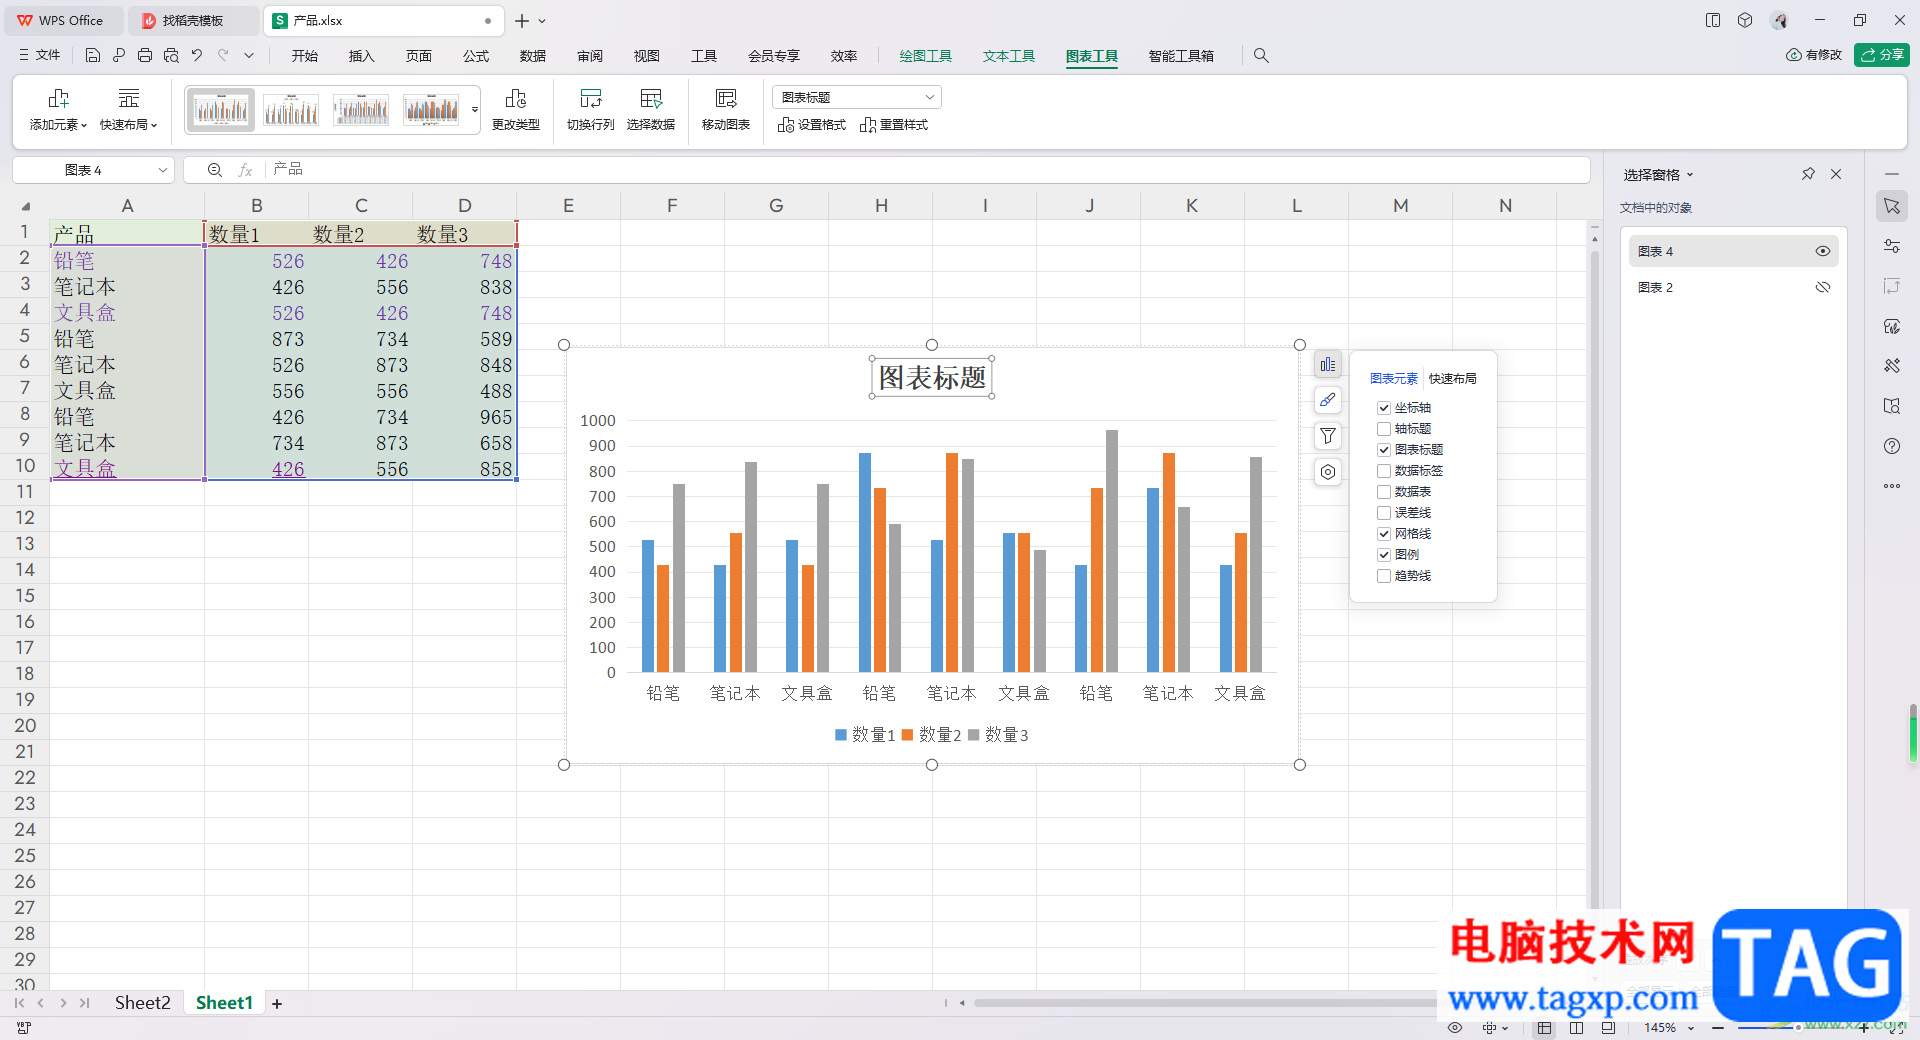Enable the 趋势线 checkbox
This screenshot has height=1040, width=1920.
pos(1384,576)
